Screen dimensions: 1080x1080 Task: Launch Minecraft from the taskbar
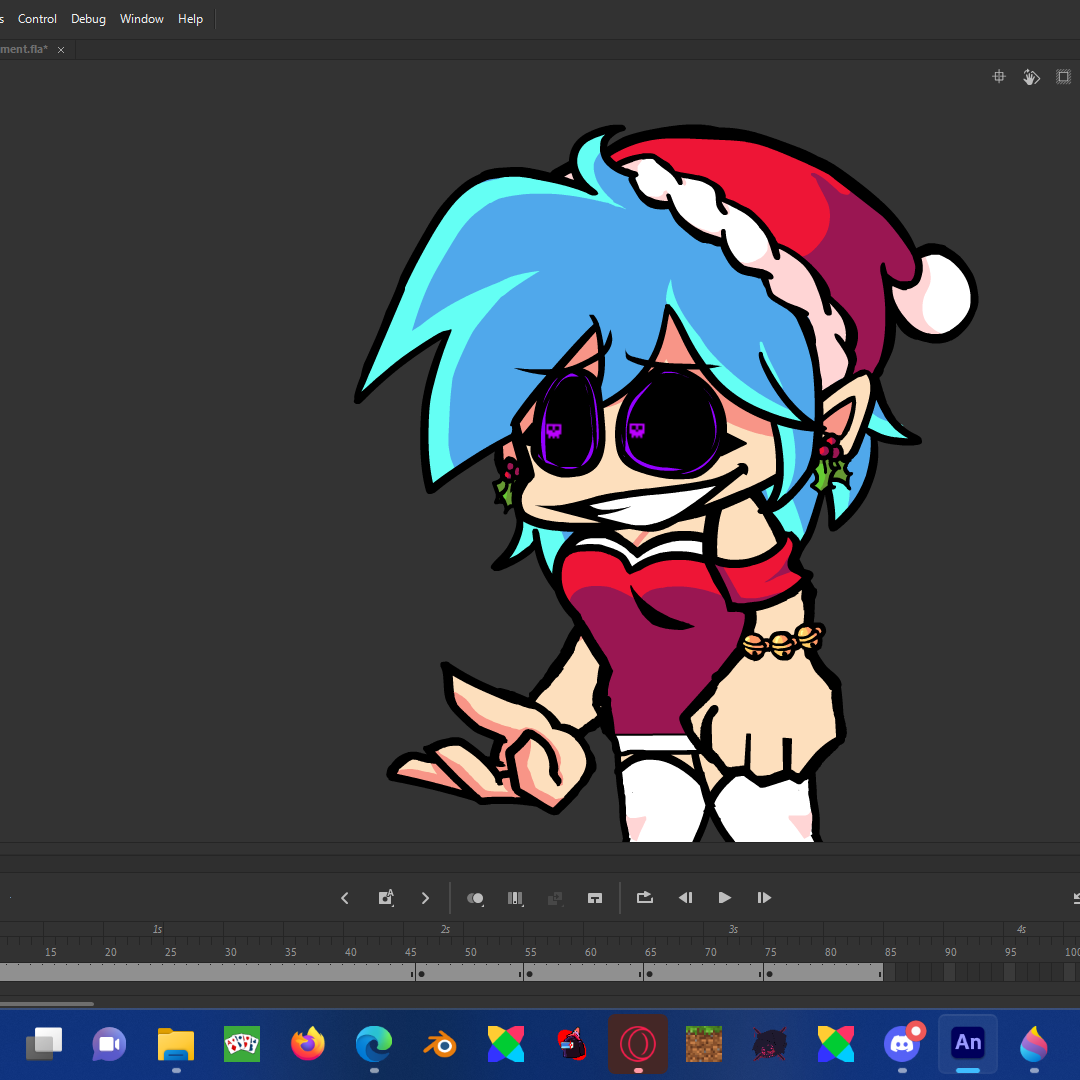click(x=703, y=1044)
